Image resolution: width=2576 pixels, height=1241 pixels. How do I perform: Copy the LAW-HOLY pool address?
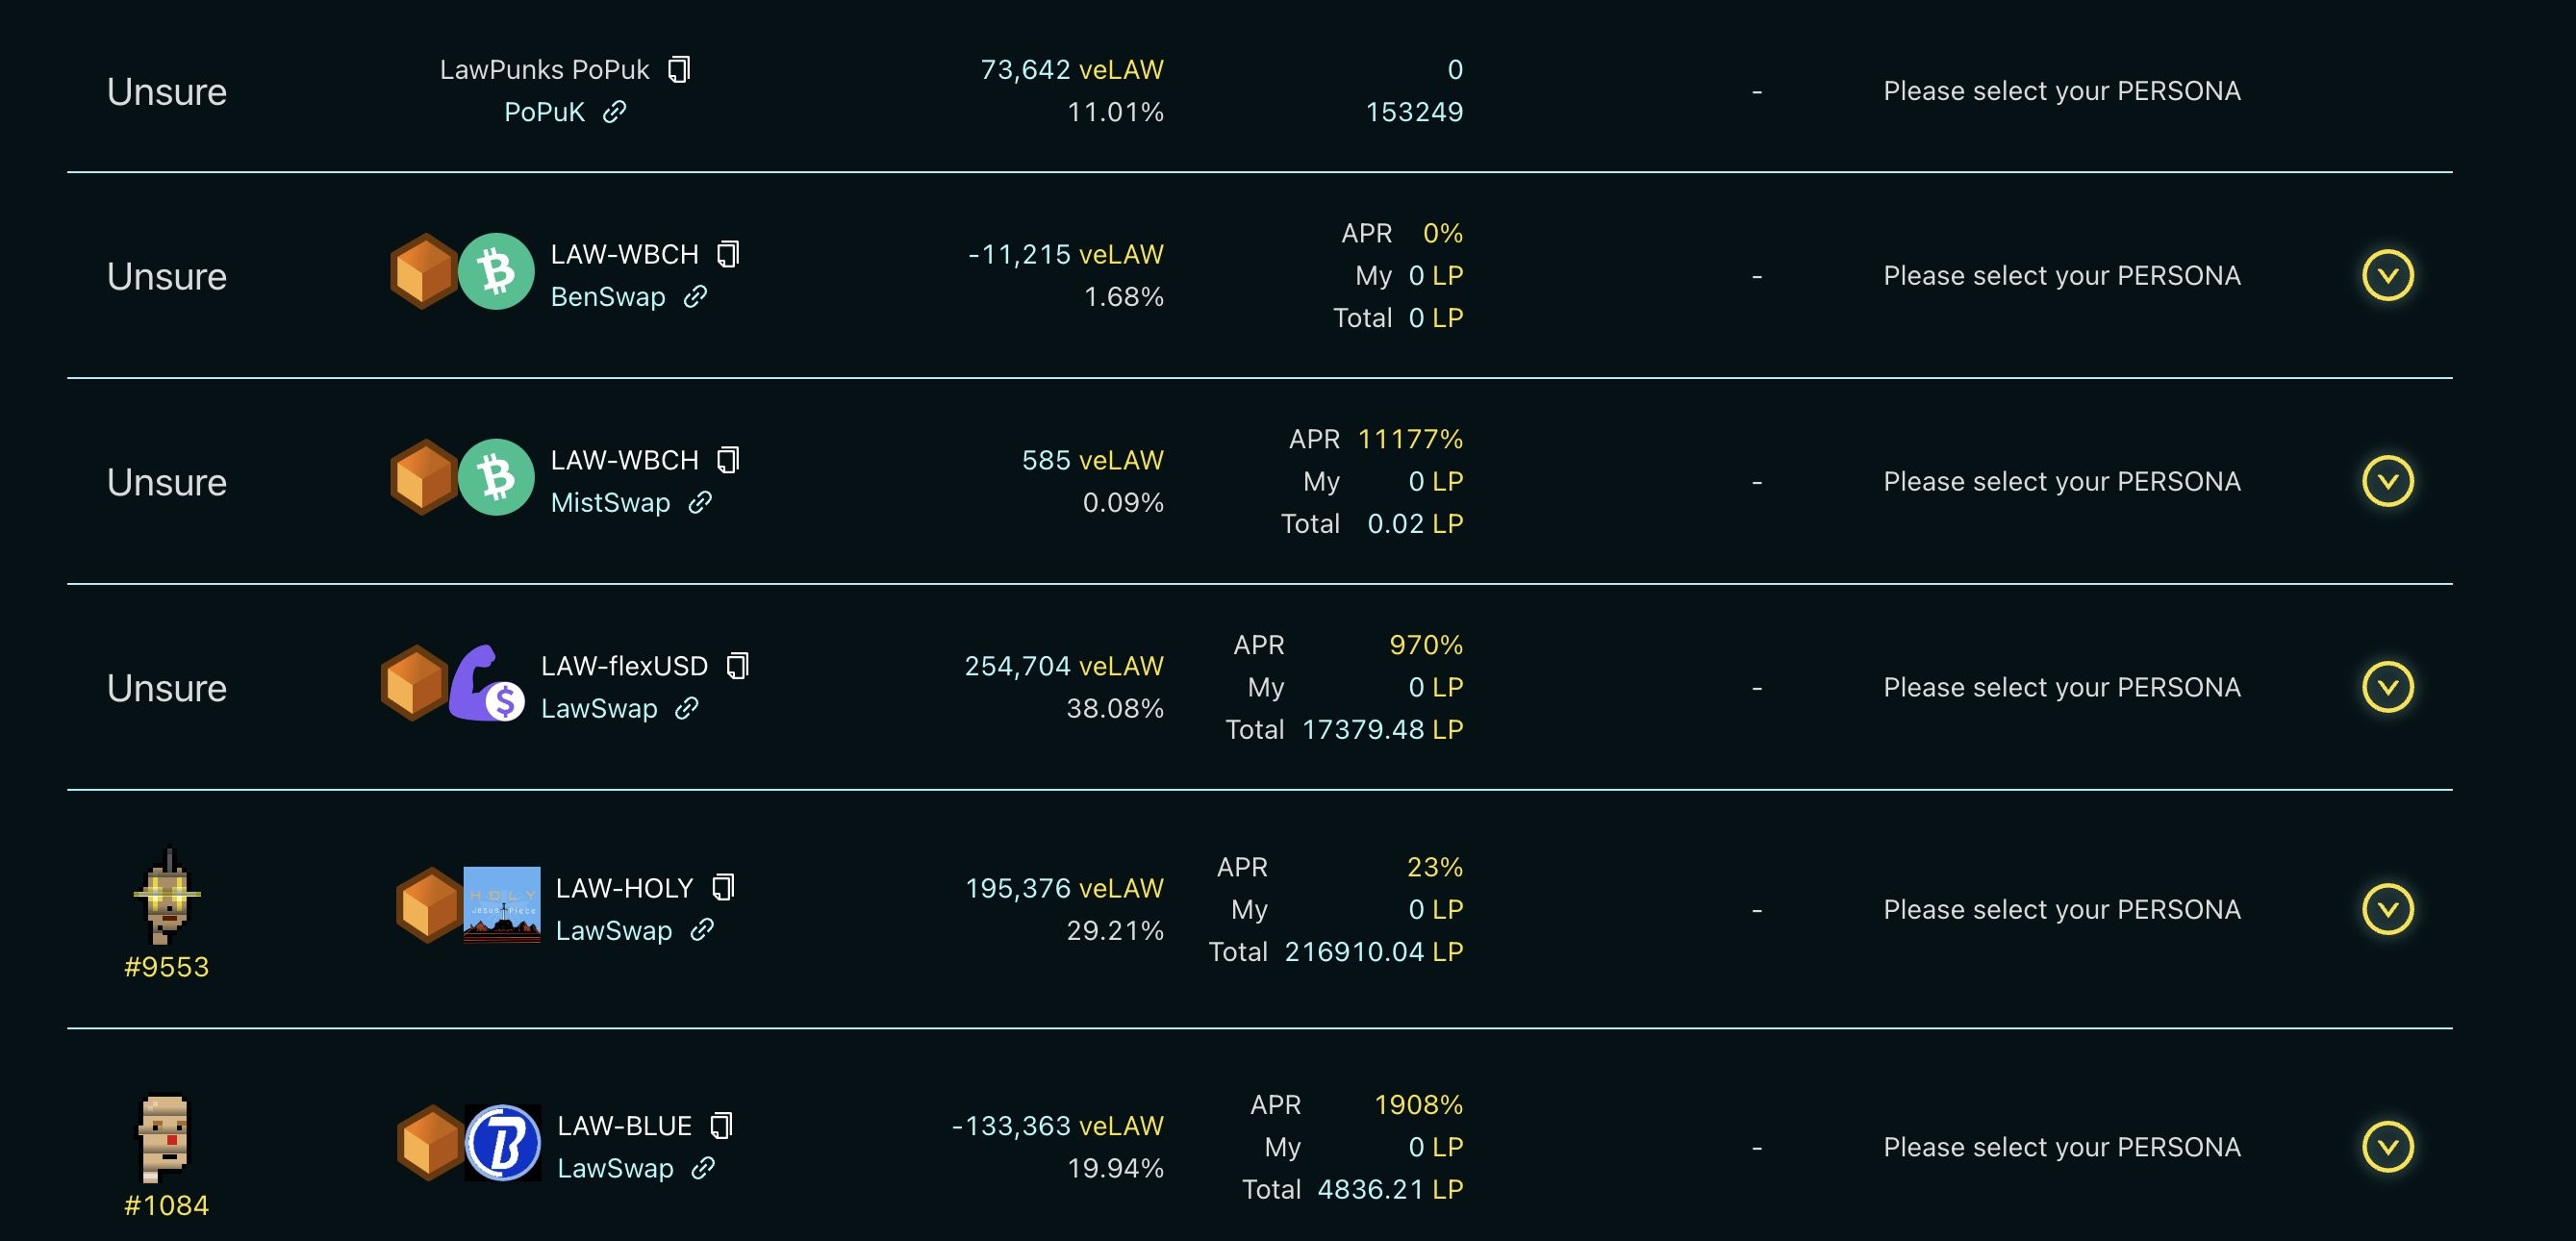(x=723, y=888)
